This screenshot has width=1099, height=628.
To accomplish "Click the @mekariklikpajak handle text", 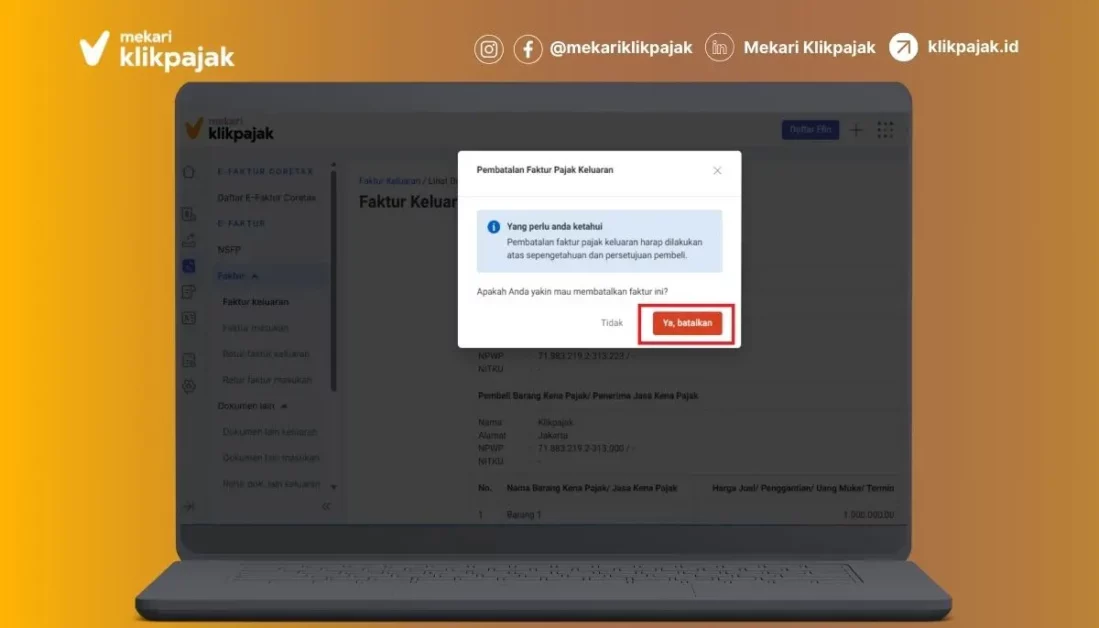I will (x=621, y=48).
